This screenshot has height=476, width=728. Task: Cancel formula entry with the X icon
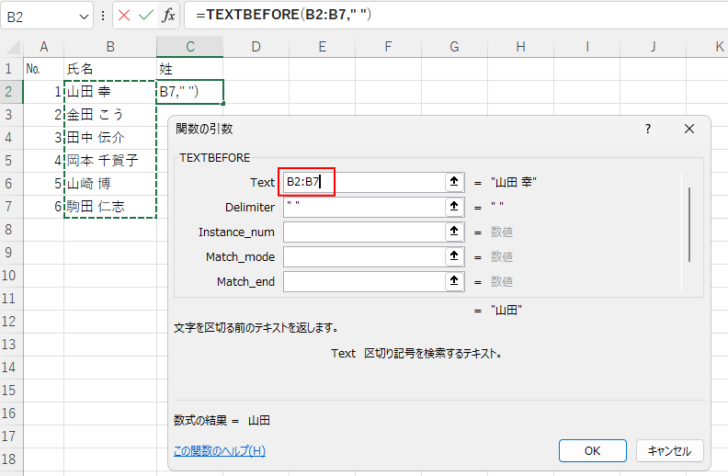[123, 17]
